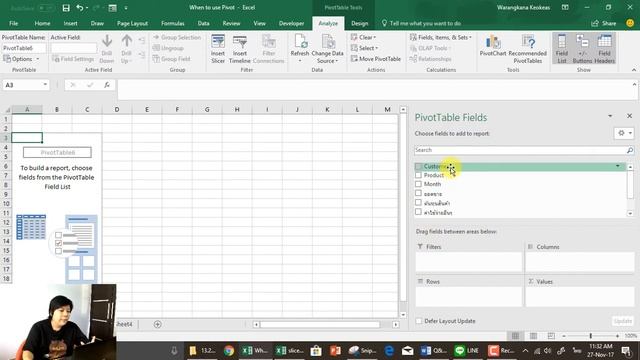Image resolution: width=640 pixels, height=360 pixels.
Task: Switch to Page Layout view icon
Action: point(533,336)
